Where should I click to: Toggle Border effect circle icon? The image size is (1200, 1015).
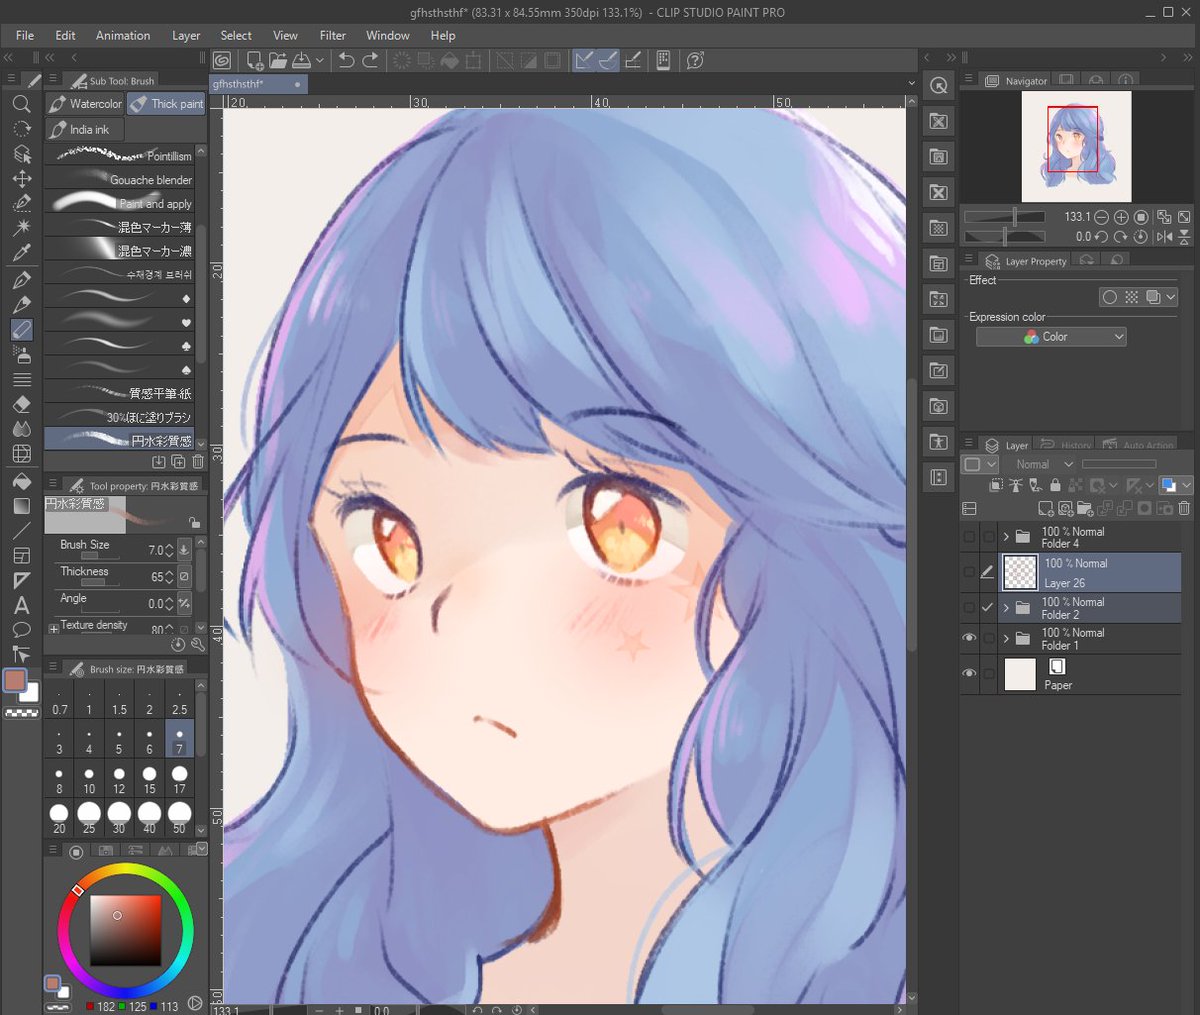[x=1109, y=297]
